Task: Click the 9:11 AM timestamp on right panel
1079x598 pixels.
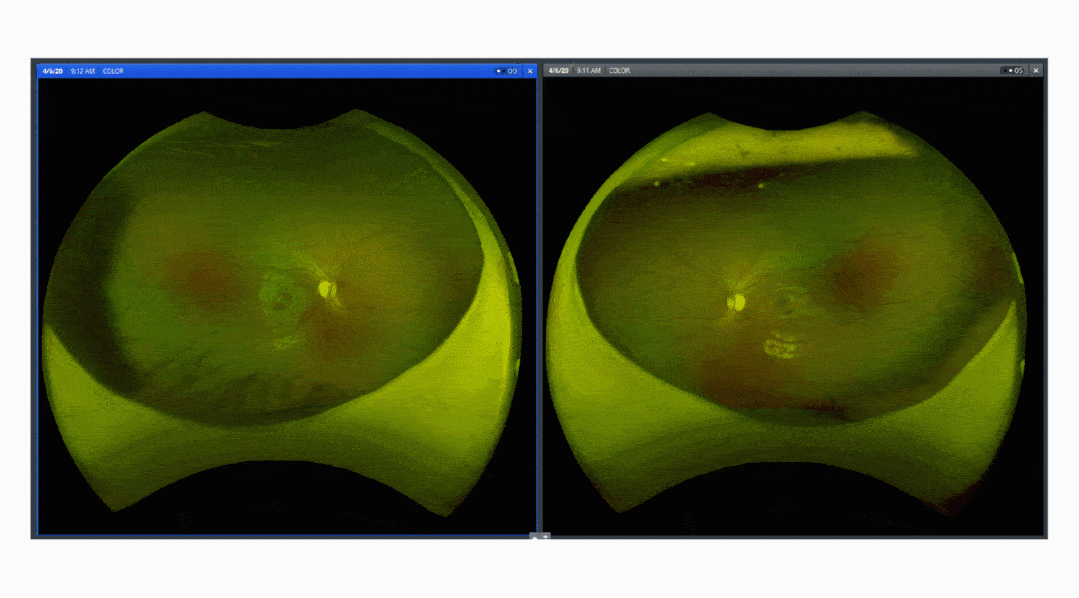Action: tap(589, 71)
